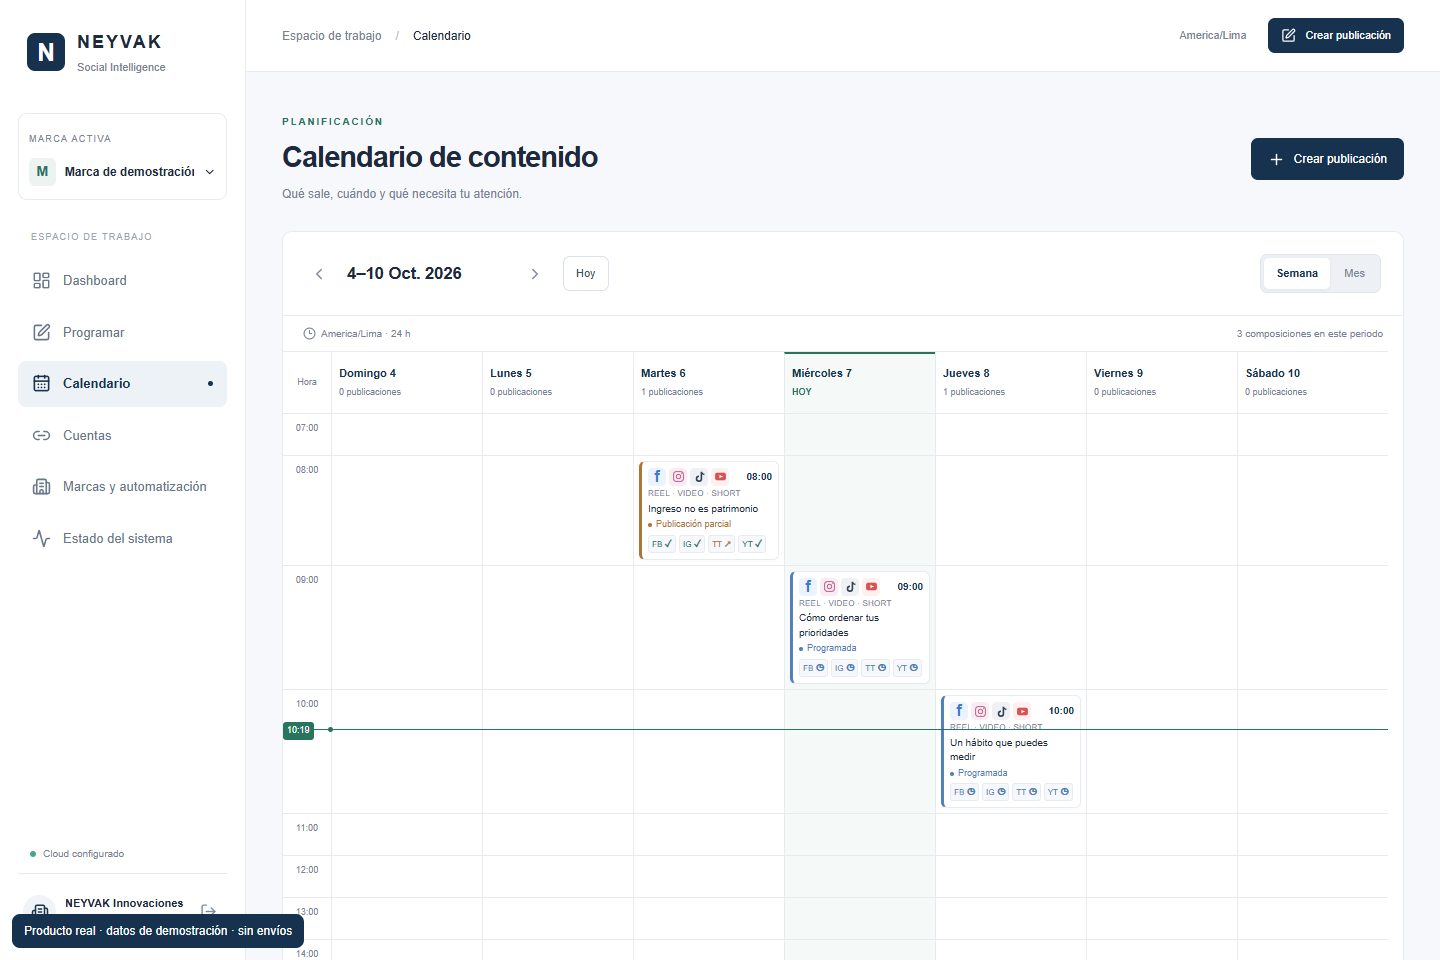The image size is (1440, 960).
Task: Click the Martes 6 column header
Action: [x=709, y=383]
